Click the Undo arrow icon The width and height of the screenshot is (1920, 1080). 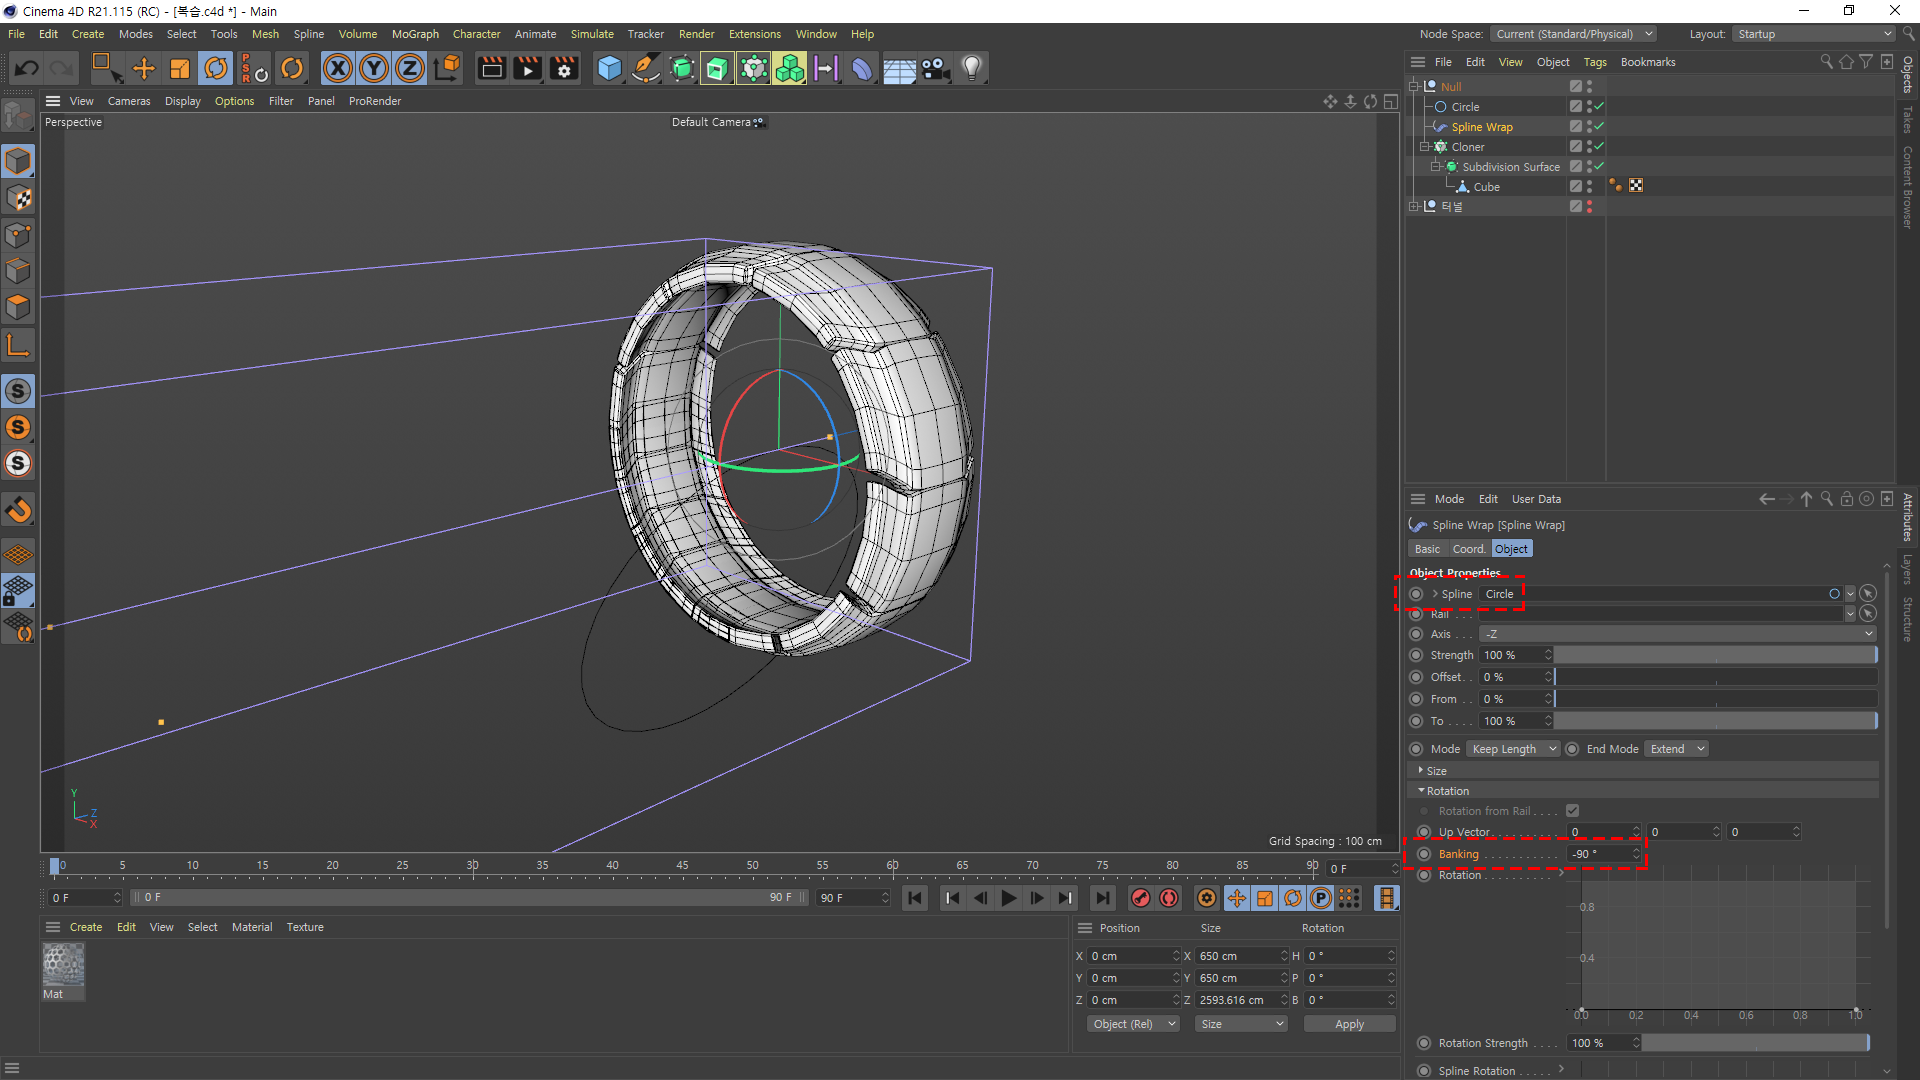[x=27, y=68]
